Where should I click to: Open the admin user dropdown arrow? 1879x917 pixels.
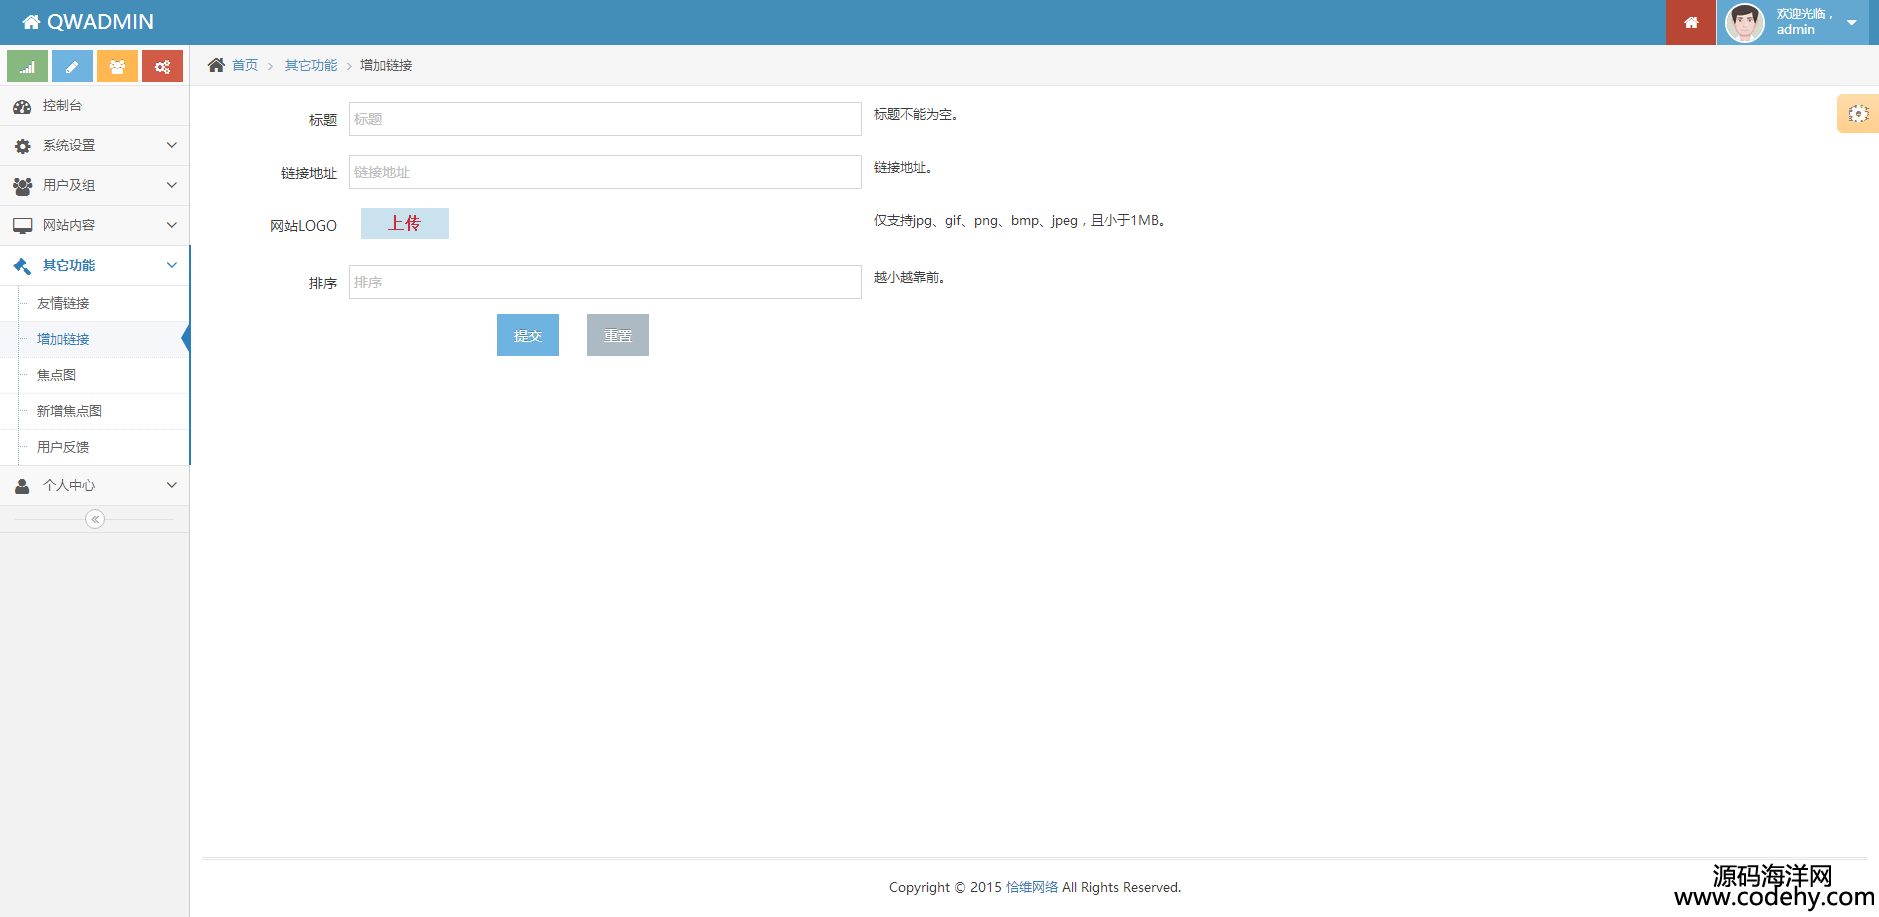tap(1852, 22)
